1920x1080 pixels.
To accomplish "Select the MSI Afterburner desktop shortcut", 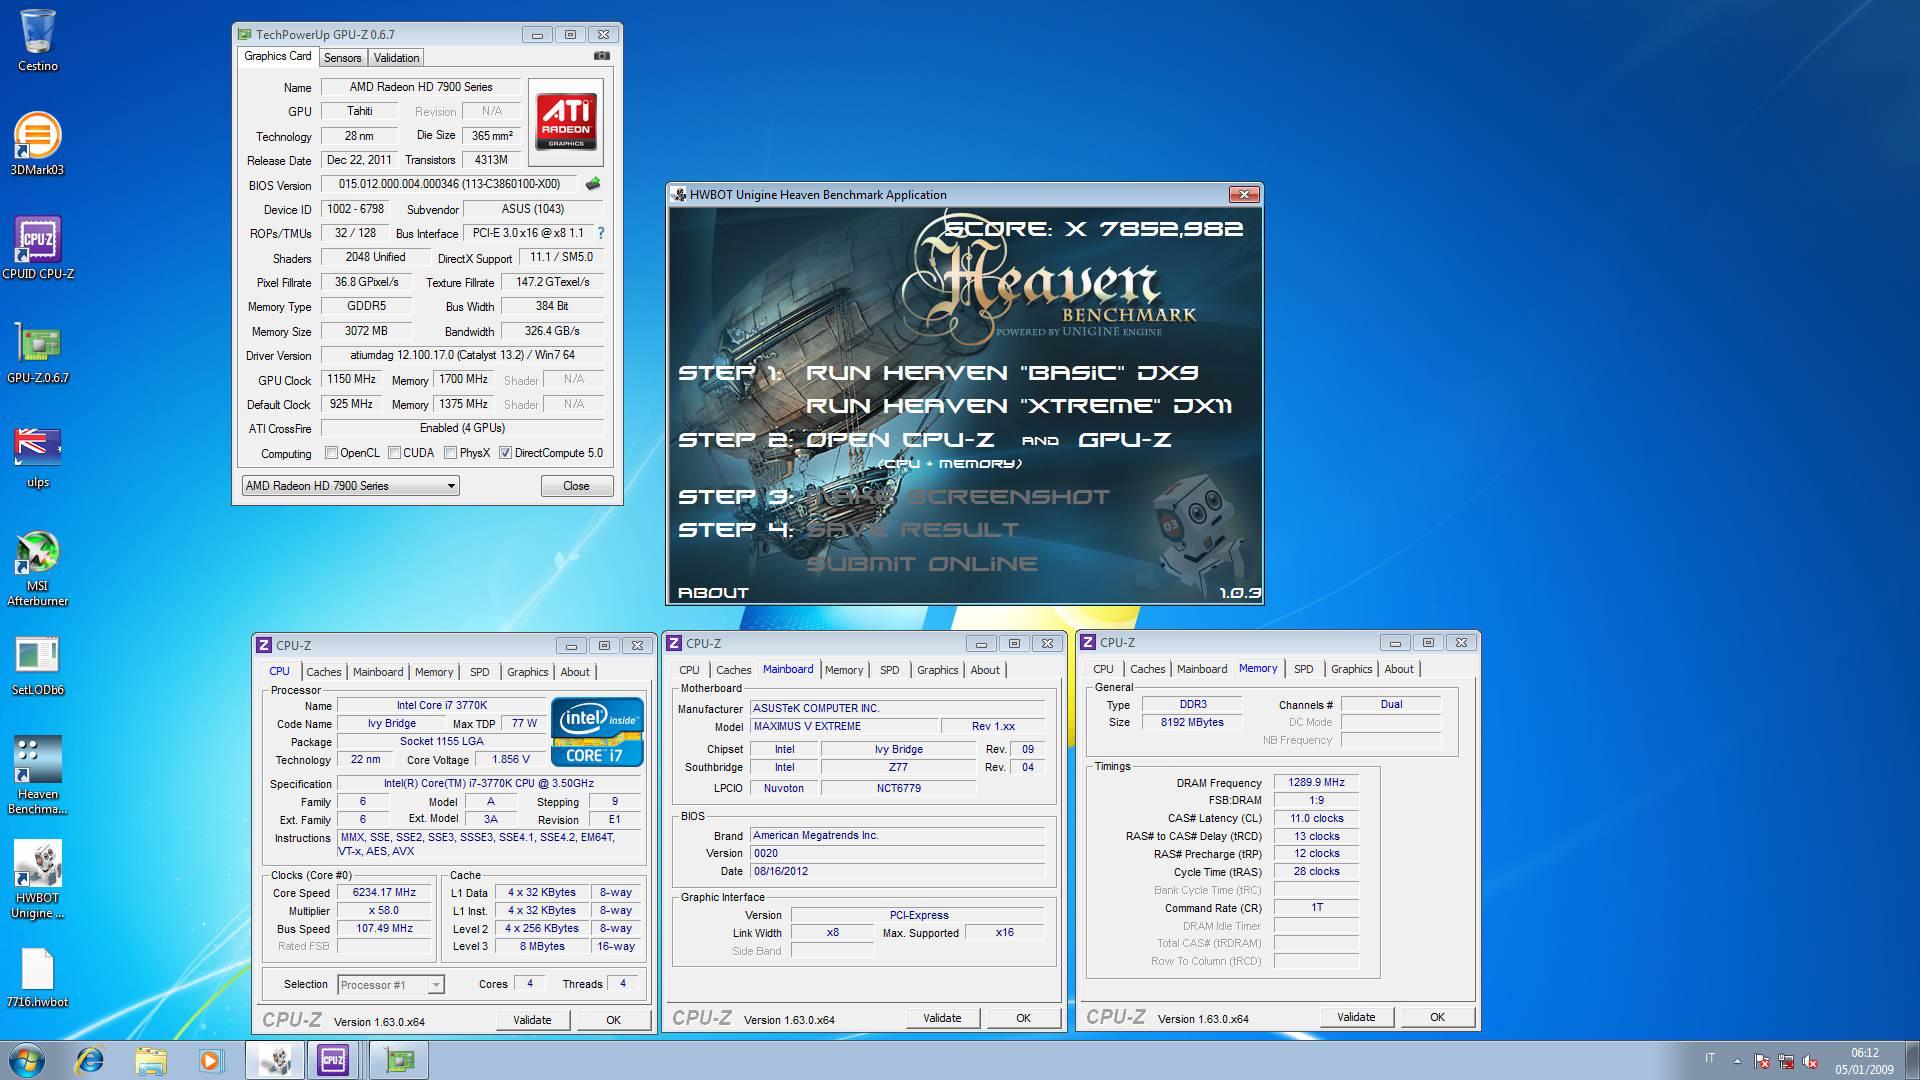I will (x=38, y=568).
